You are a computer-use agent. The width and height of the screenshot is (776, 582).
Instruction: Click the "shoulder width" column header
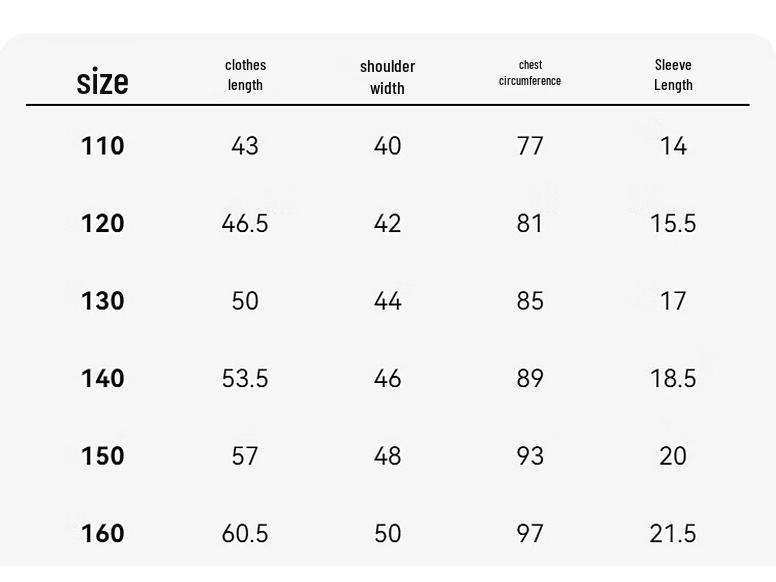pyautogui.click(x=387, y=77)
